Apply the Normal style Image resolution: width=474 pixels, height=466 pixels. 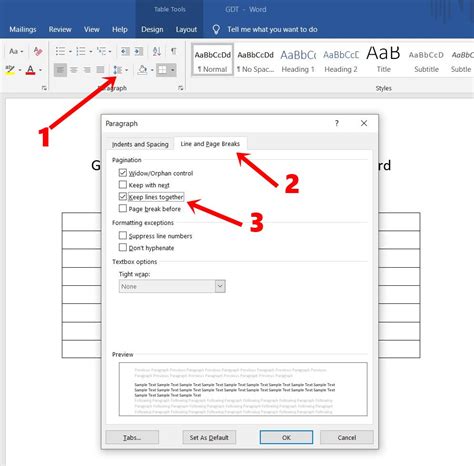212,60
